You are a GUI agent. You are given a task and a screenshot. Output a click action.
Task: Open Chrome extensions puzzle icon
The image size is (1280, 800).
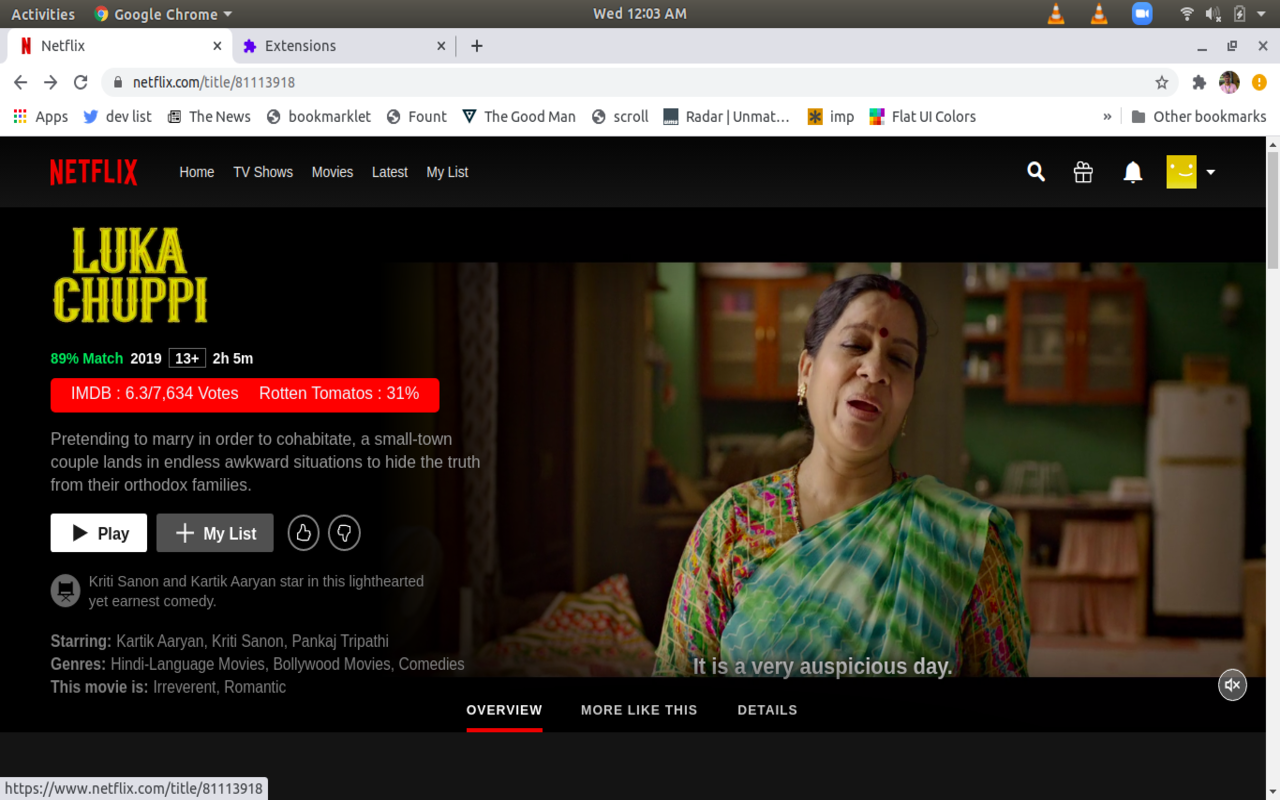(1199, 82)
